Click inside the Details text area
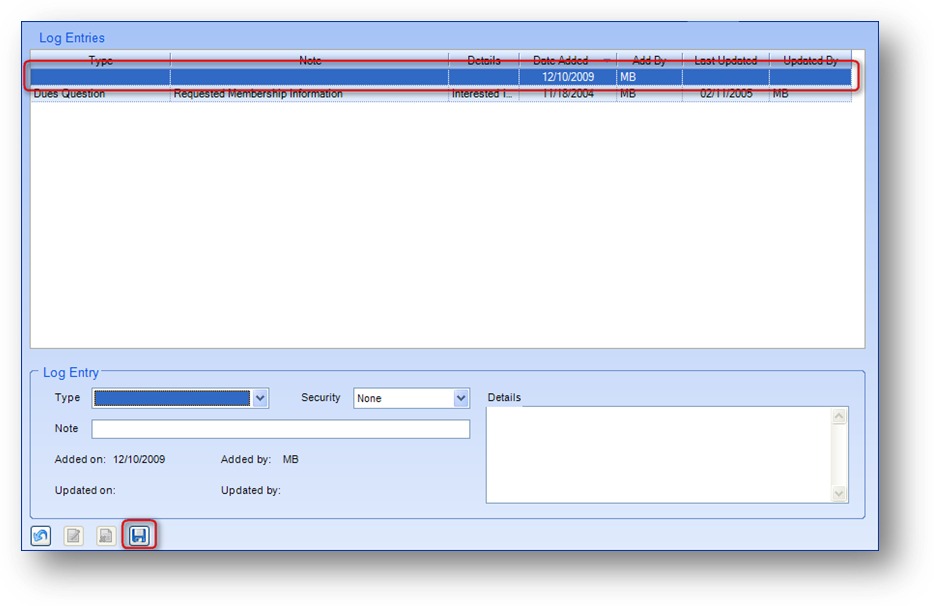This screenshot has height=606, width=934. [659, 455]
